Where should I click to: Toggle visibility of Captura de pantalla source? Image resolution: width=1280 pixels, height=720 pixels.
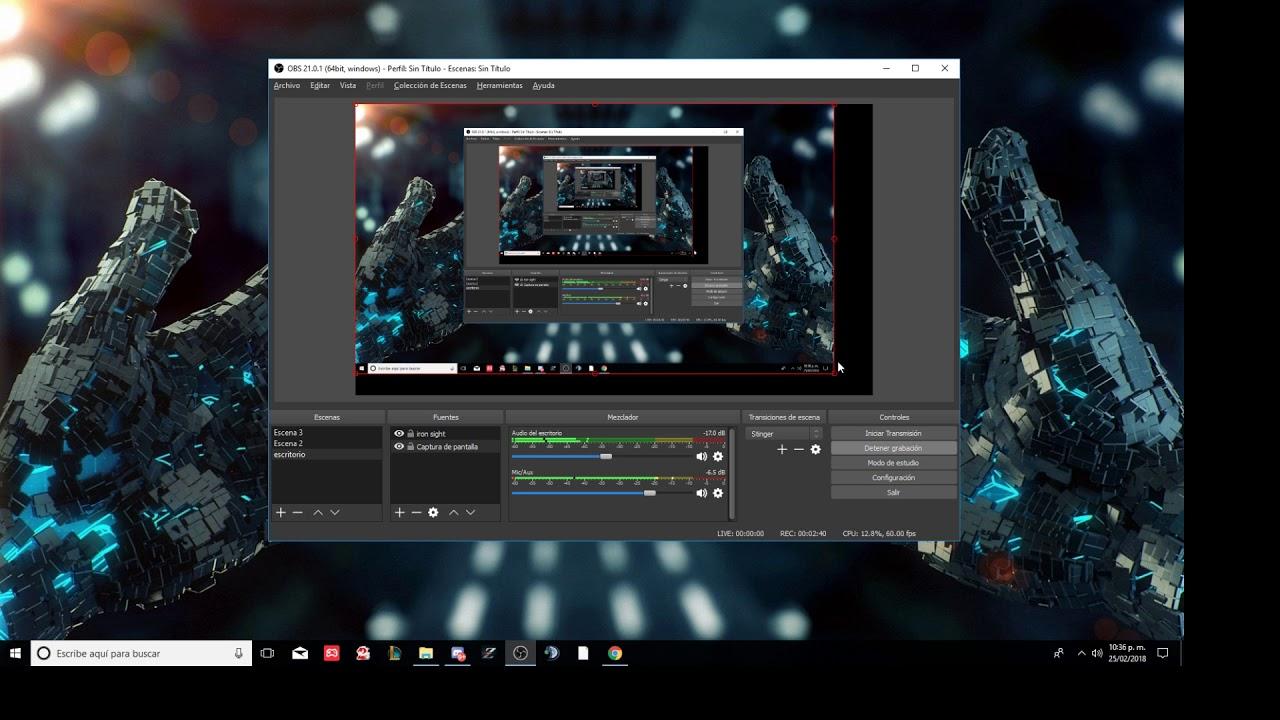tap(399, 447)
